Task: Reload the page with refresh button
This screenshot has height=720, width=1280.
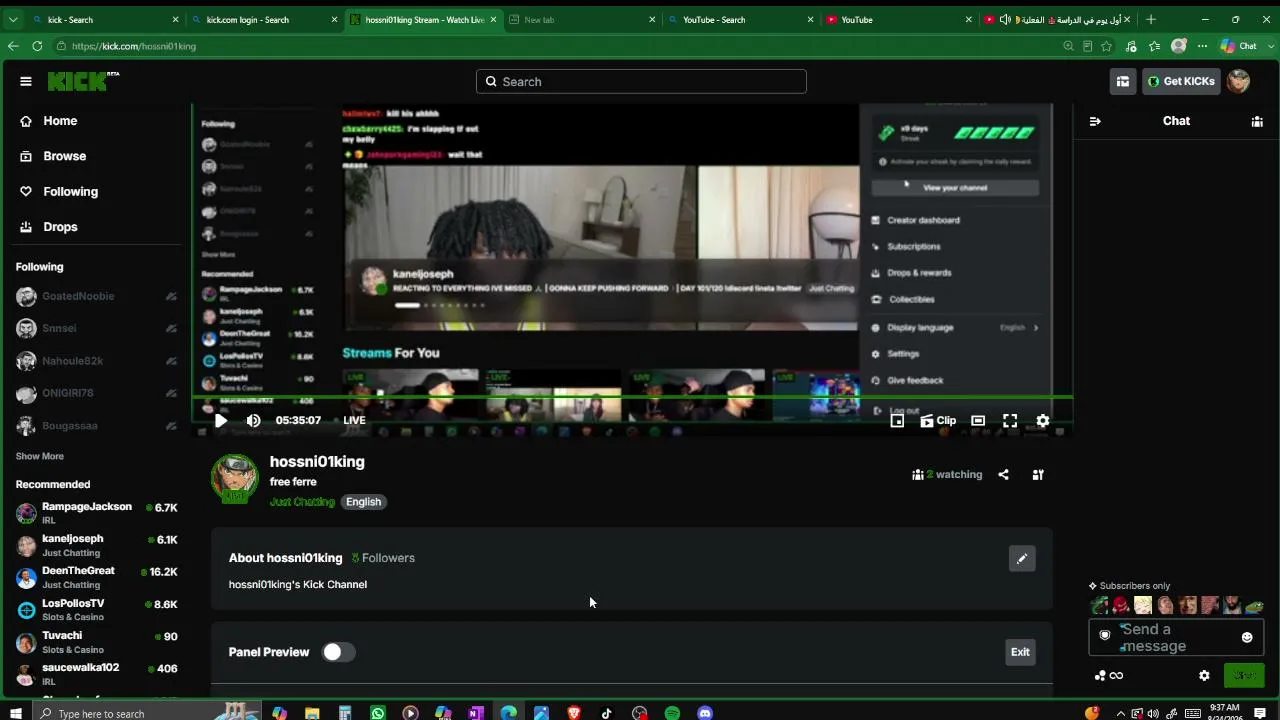Action: point(37,46)
